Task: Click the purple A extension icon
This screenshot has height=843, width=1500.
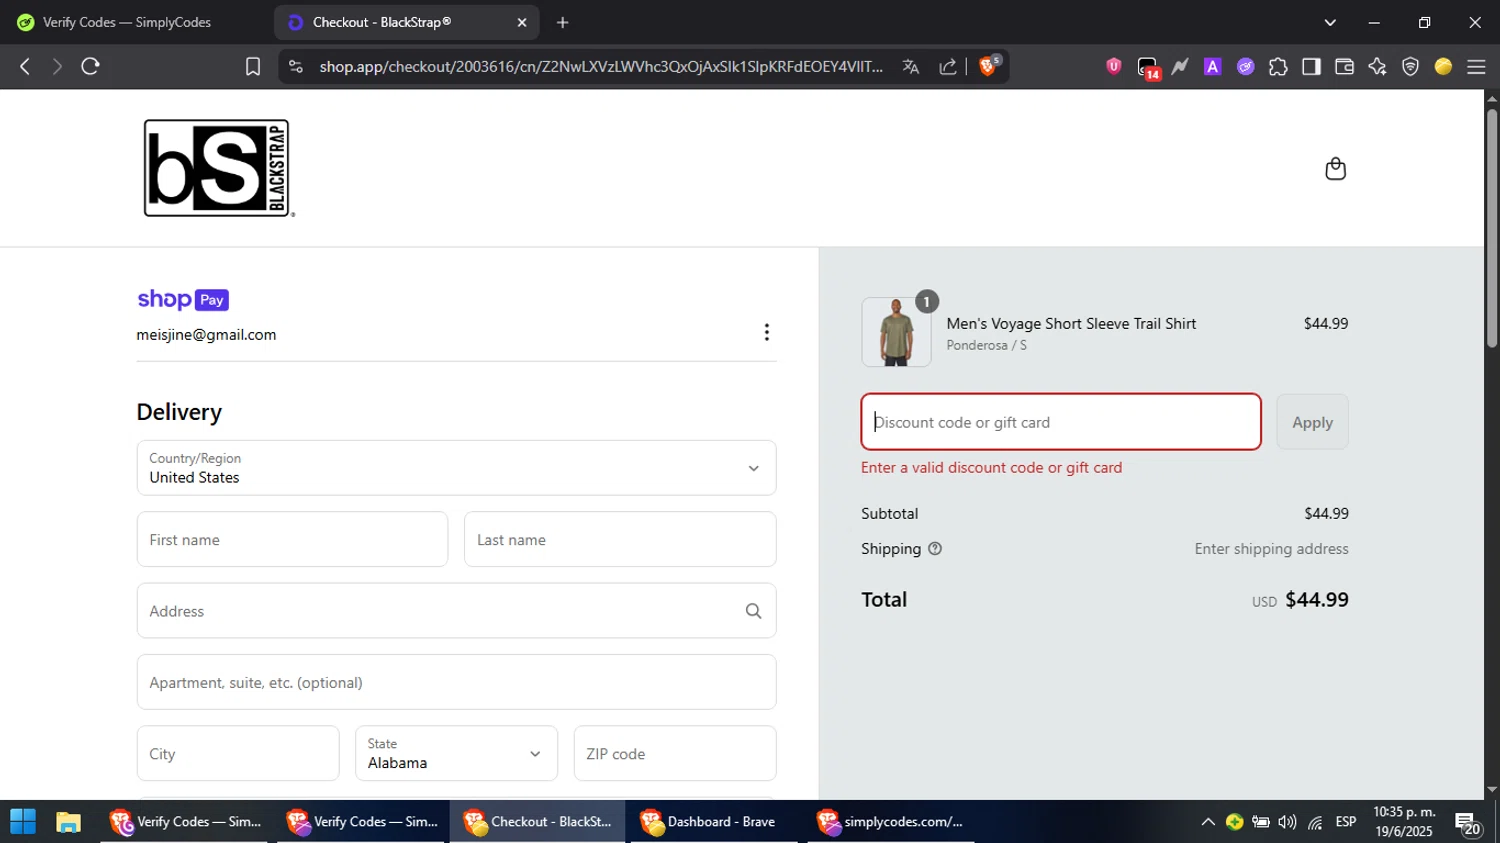Action: [1212, 66]
